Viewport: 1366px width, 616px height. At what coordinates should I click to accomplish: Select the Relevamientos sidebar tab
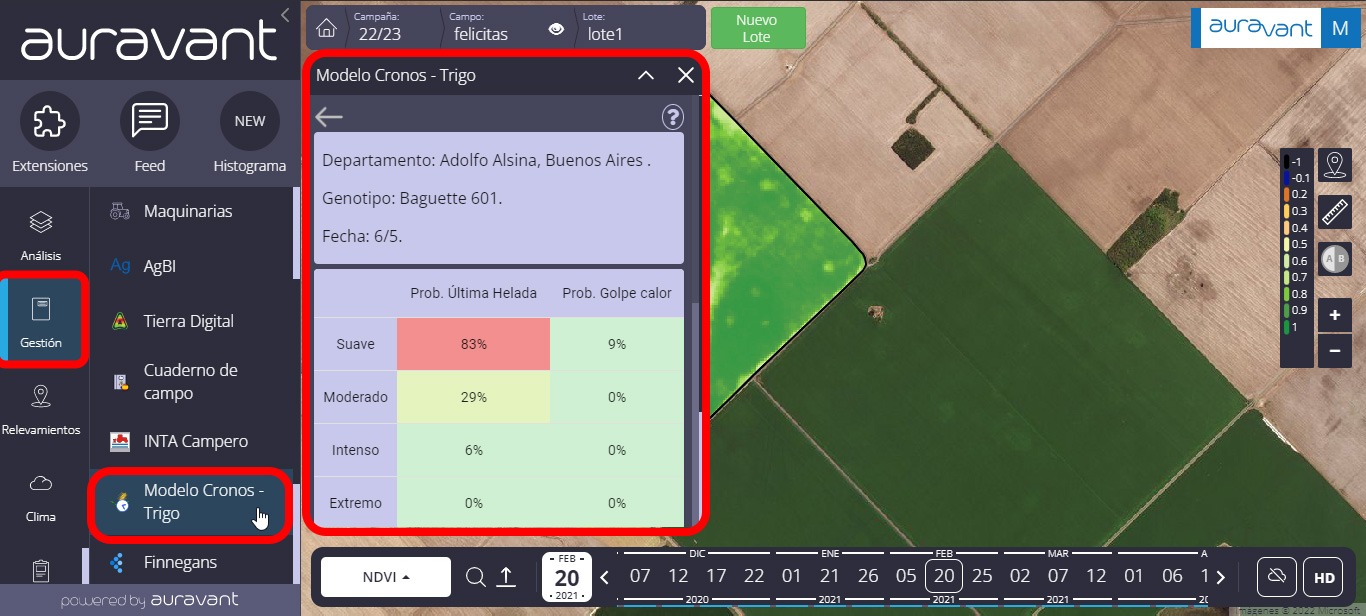click(x=41, y=410)
